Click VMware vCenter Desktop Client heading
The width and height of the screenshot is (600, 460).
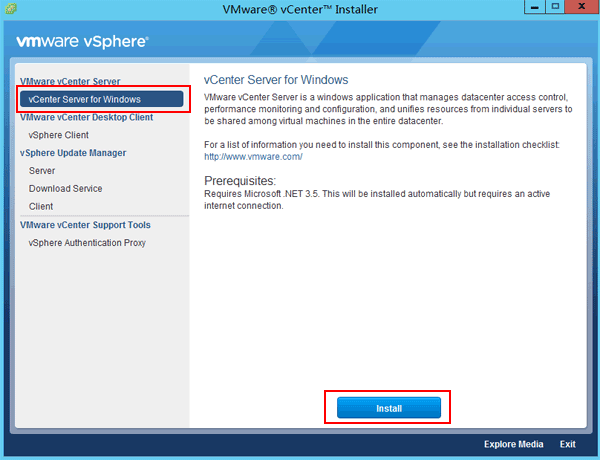(x=86, y=117)
